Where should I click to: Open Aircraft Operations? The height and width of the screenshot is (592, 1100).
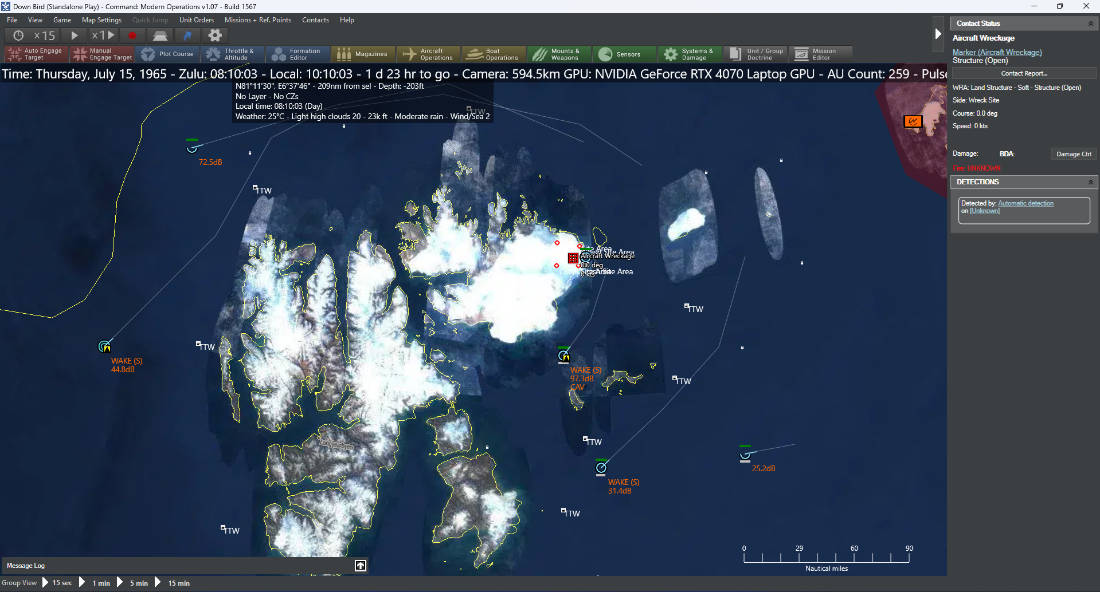click(x=428, y=54)
